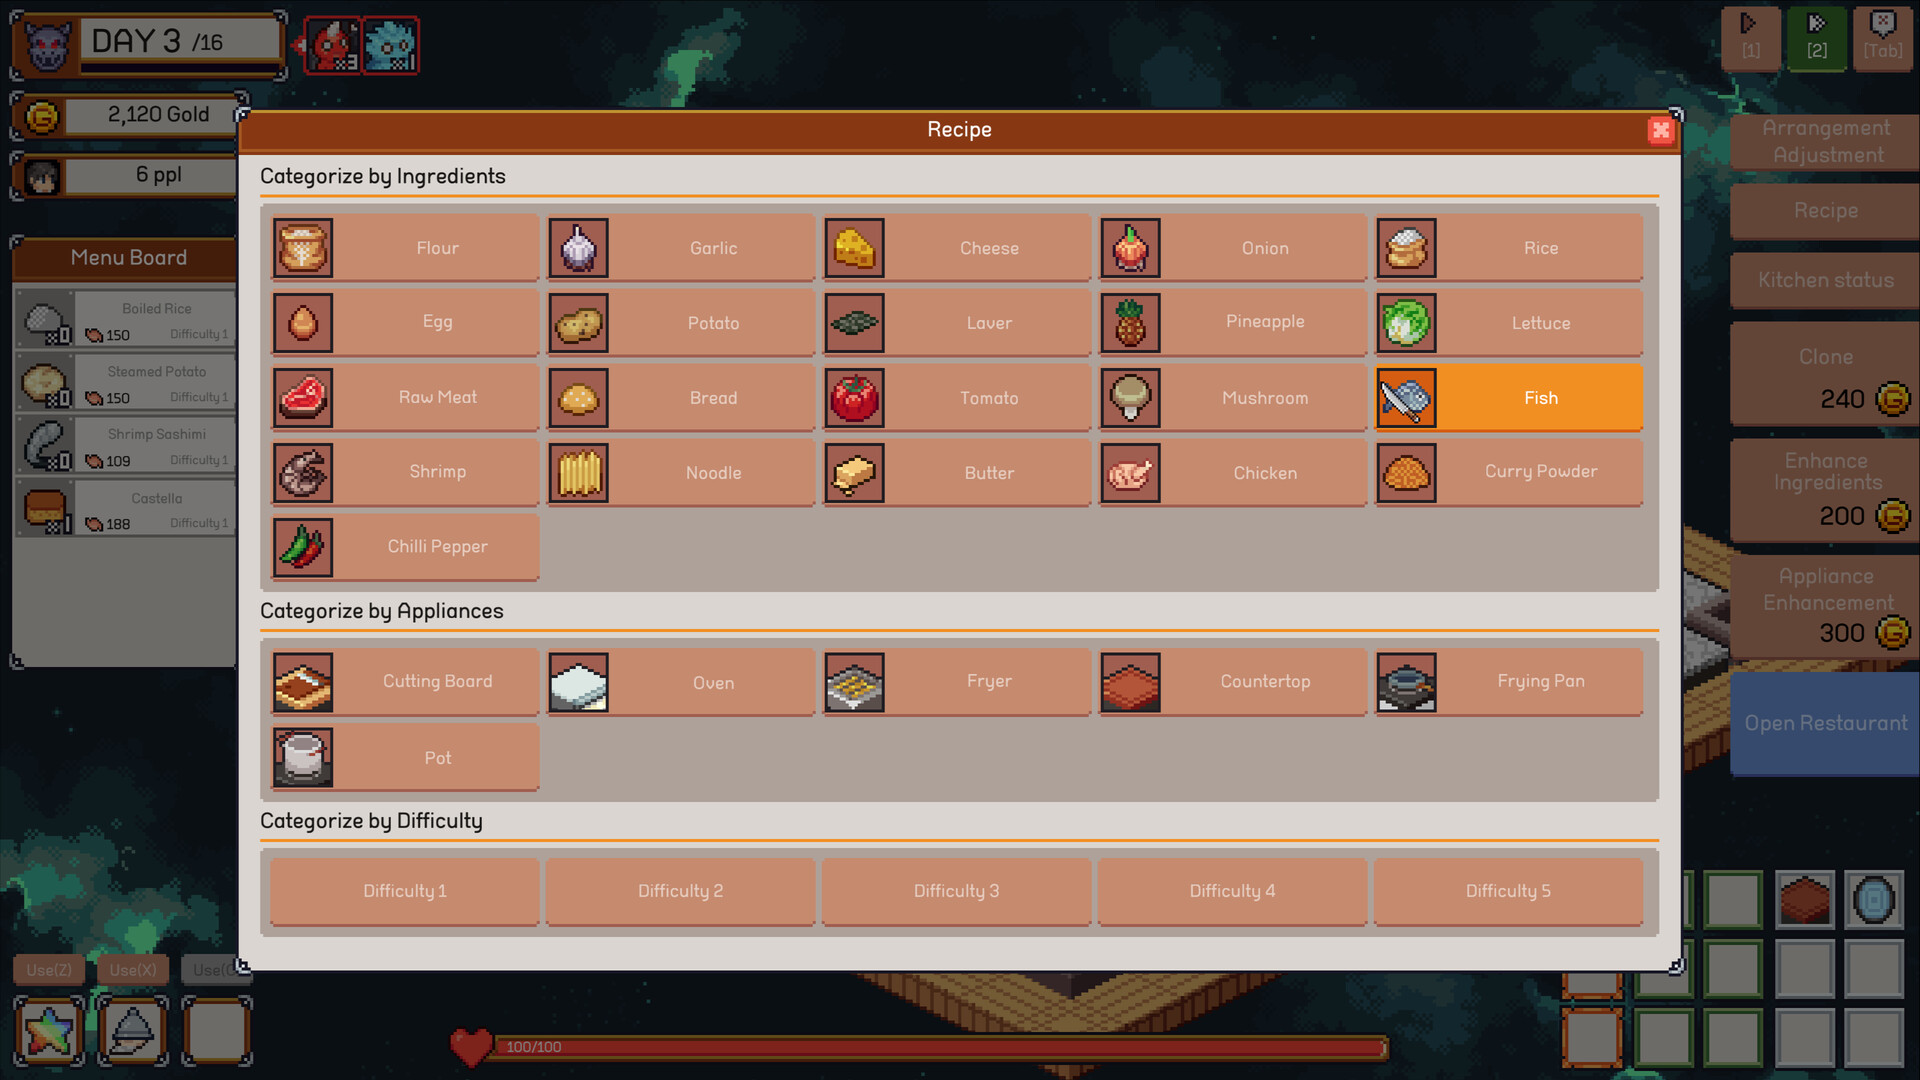The height and width of the screenshot is (1080, 1920).
Task: Select Cutting Board appliance filter
Action: 404,682
